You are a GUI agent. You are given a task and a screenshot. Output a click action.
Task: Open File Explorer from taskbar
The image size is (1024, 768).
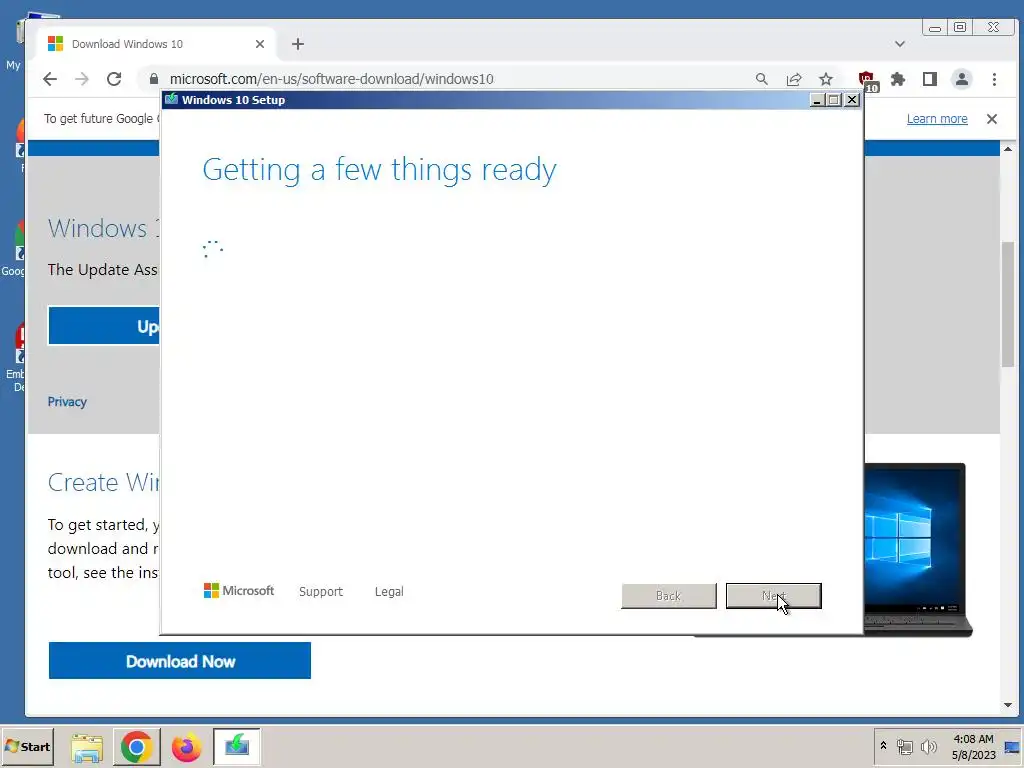coord(87,747)
